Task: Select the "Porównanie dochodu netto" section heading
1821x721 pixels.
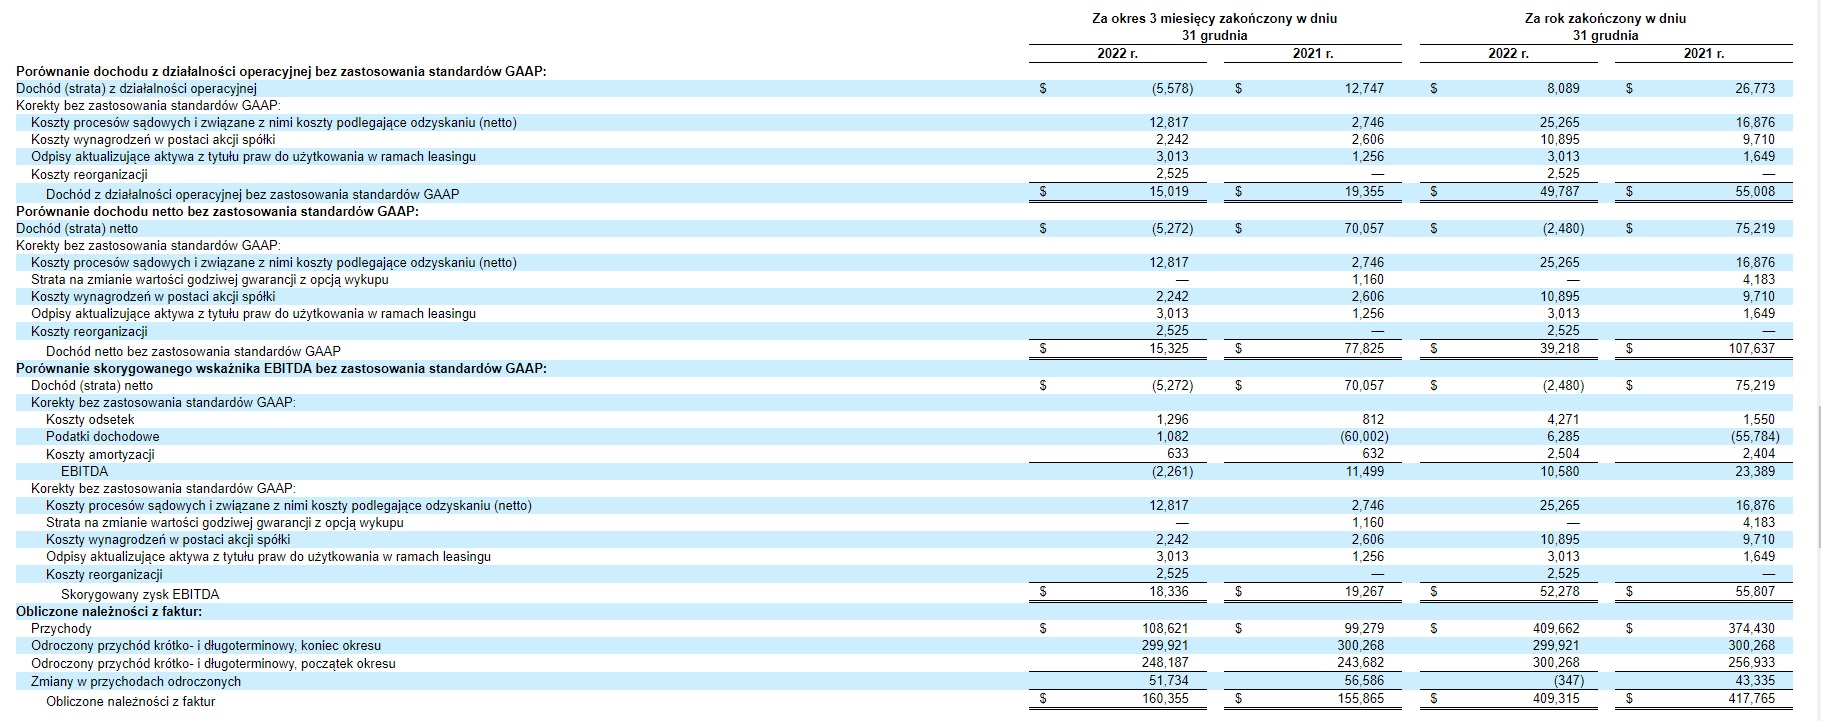Action: click(x=217, y=211)
